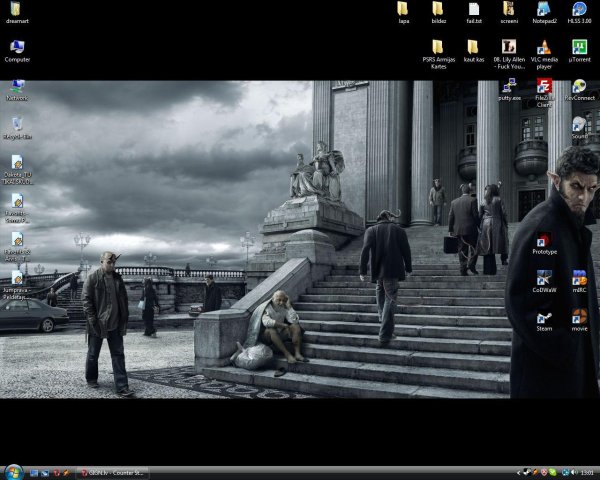Select the Lily Allen music file
The image size is (600, 480).
(x=508, y=47)
